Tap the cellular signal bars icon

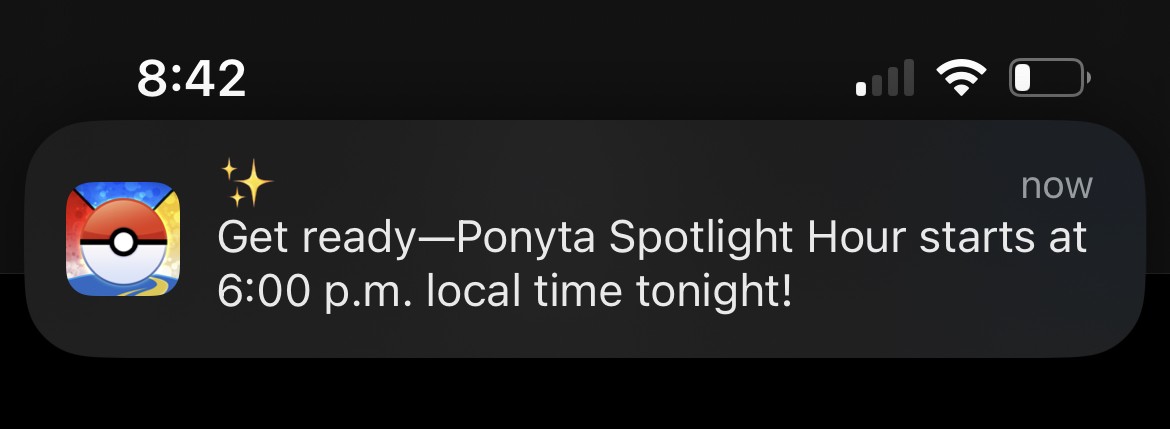885,78
